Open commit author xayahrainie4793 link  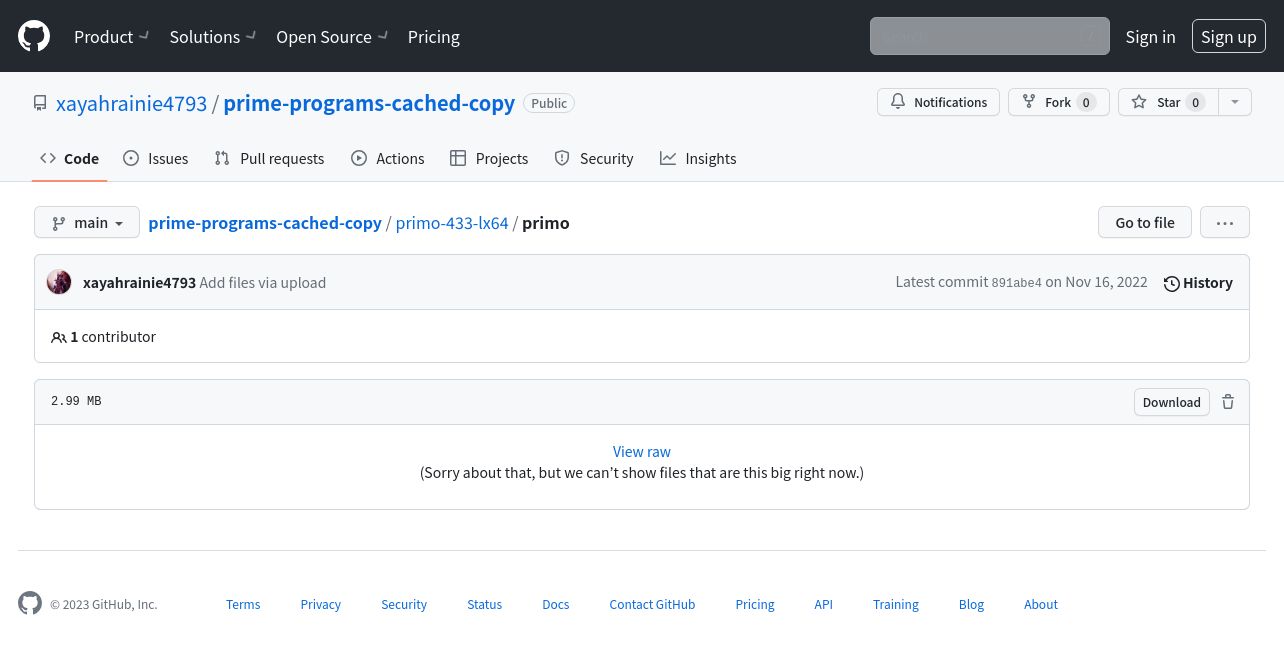pos(139,283)
